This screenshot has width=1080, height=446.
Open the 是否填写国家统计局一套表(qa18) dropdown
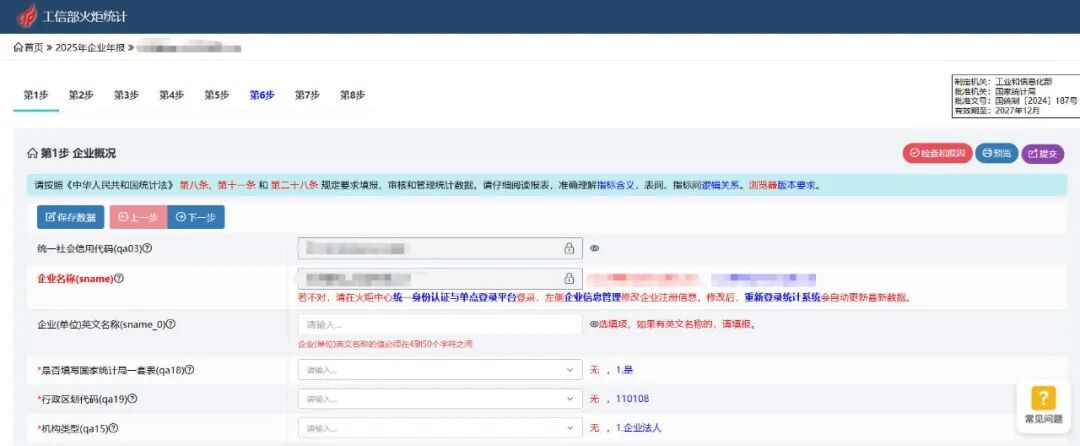click(x=440, y=370)
